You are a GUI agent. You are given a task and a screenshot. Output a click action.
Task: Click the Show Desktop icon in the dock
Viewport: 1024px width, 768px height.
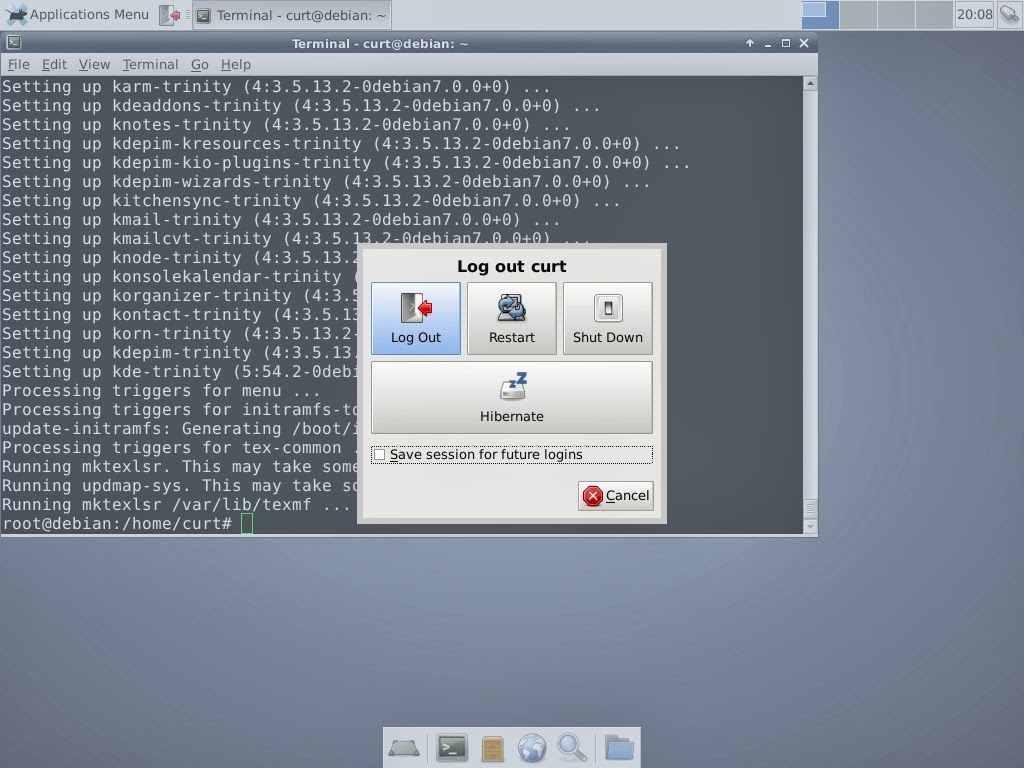point(404,747)
